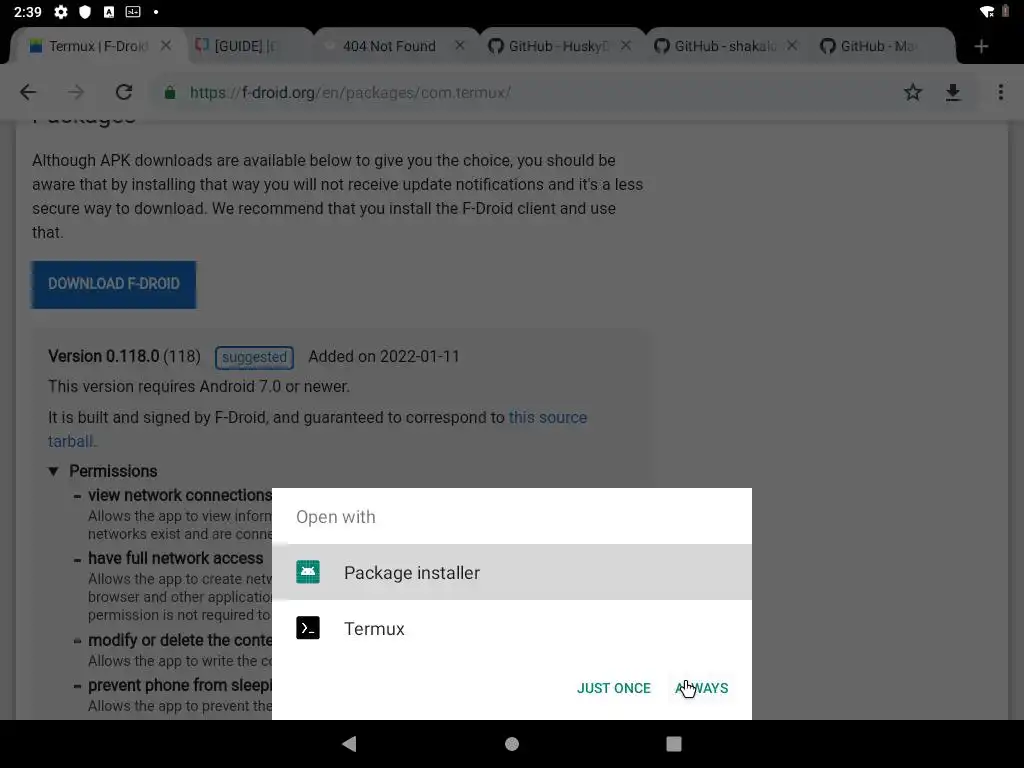Choose Termux in Open with dialog
Screen dimensions: 1024x768
coord(511,628)
